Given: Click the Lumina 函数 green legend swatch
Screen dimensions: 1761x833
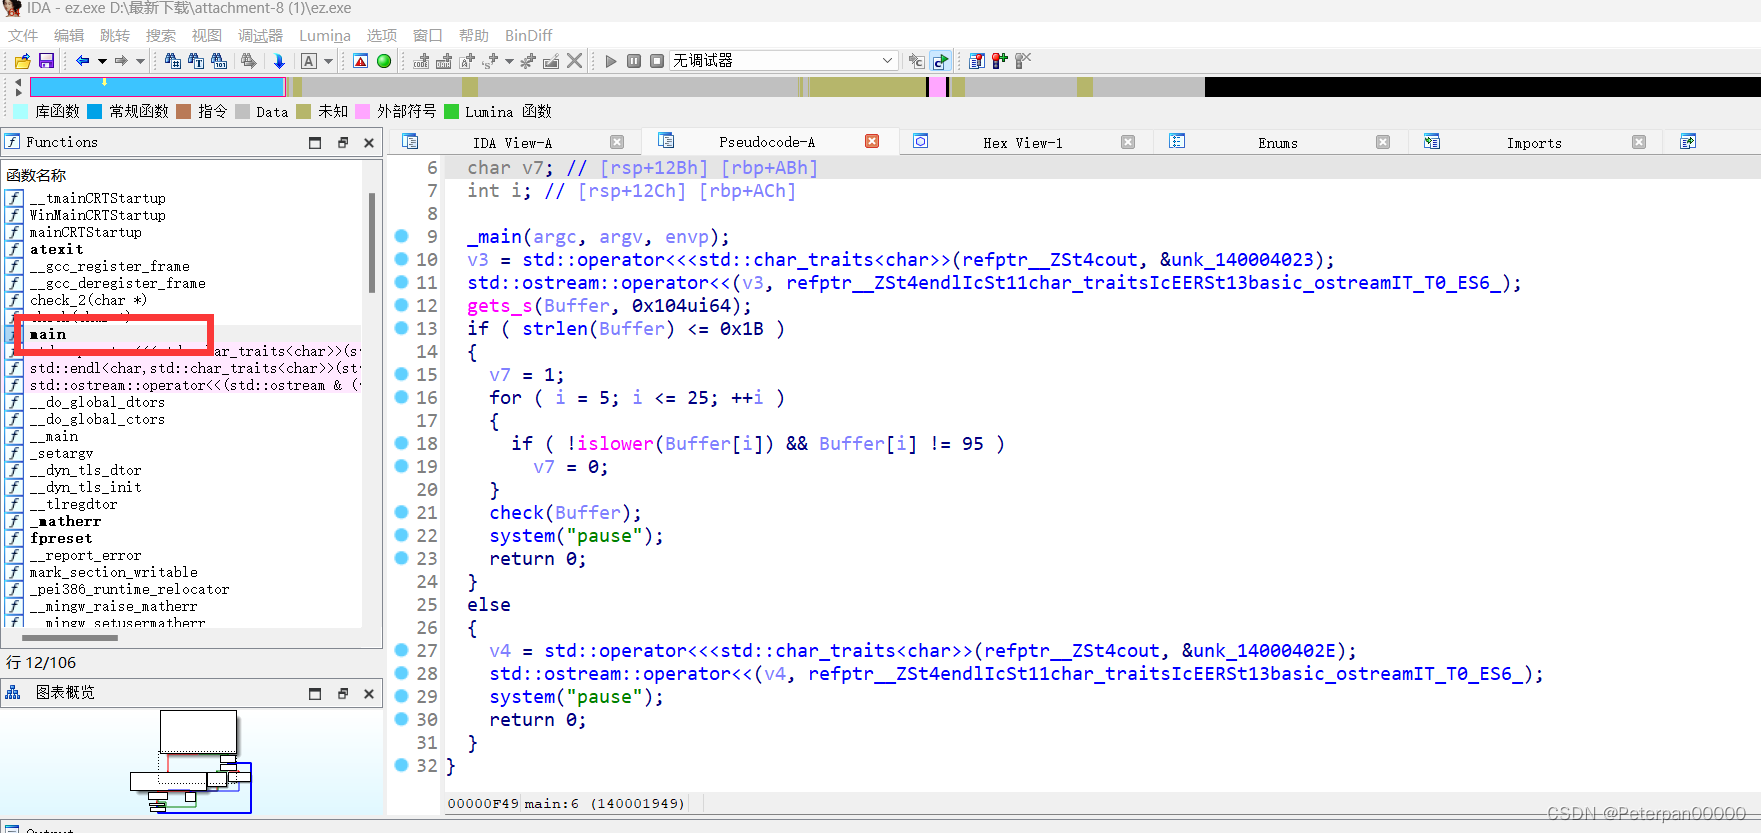Looking at the screenshot, I should point(451,111).
